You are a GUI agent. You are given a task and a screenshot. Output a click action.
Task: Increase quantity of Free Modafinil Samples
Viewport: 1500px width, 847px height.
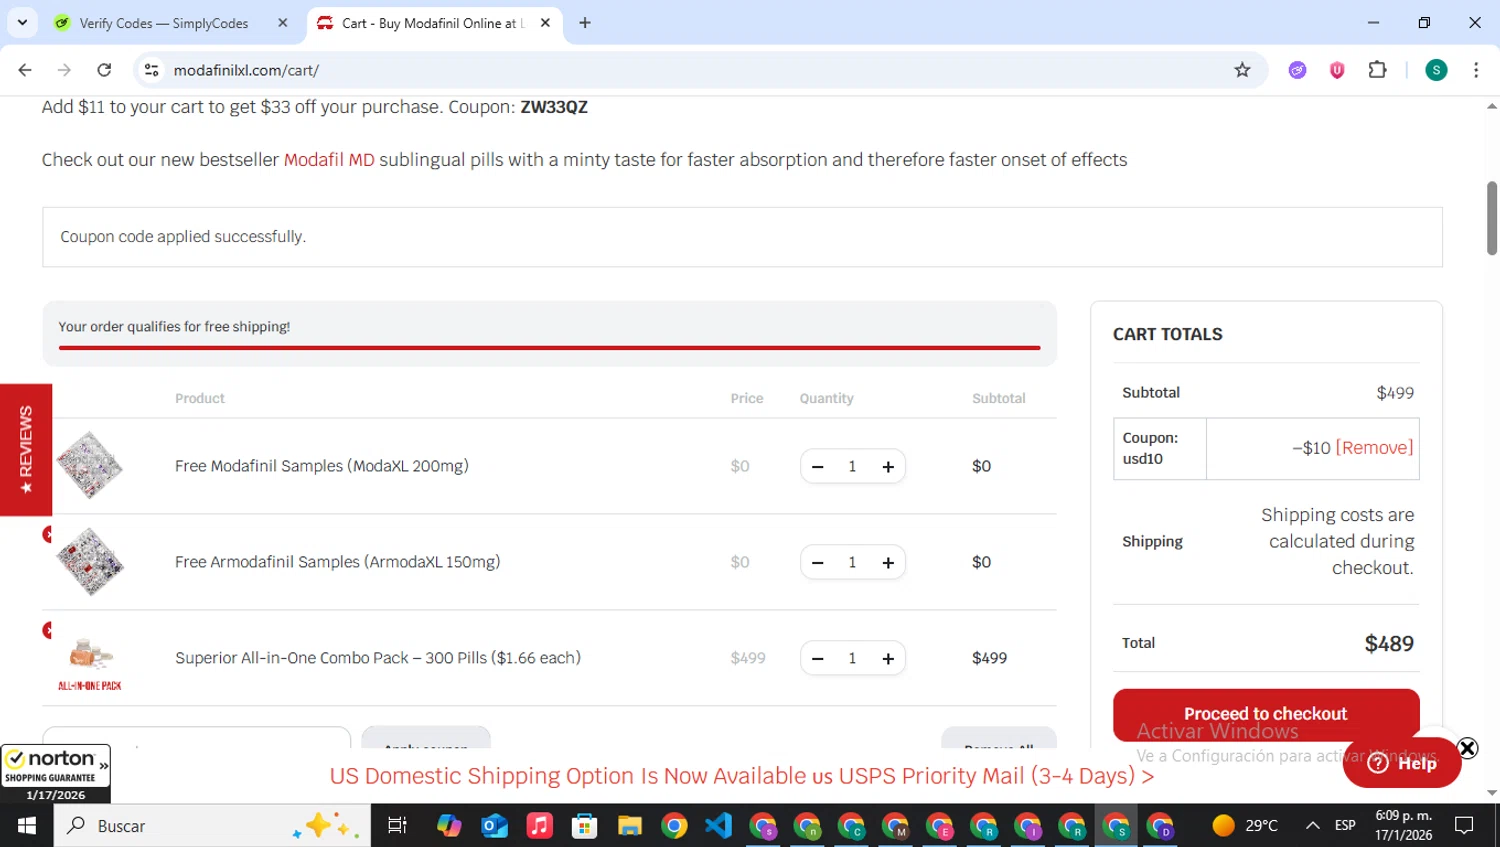tap(888, 467)
